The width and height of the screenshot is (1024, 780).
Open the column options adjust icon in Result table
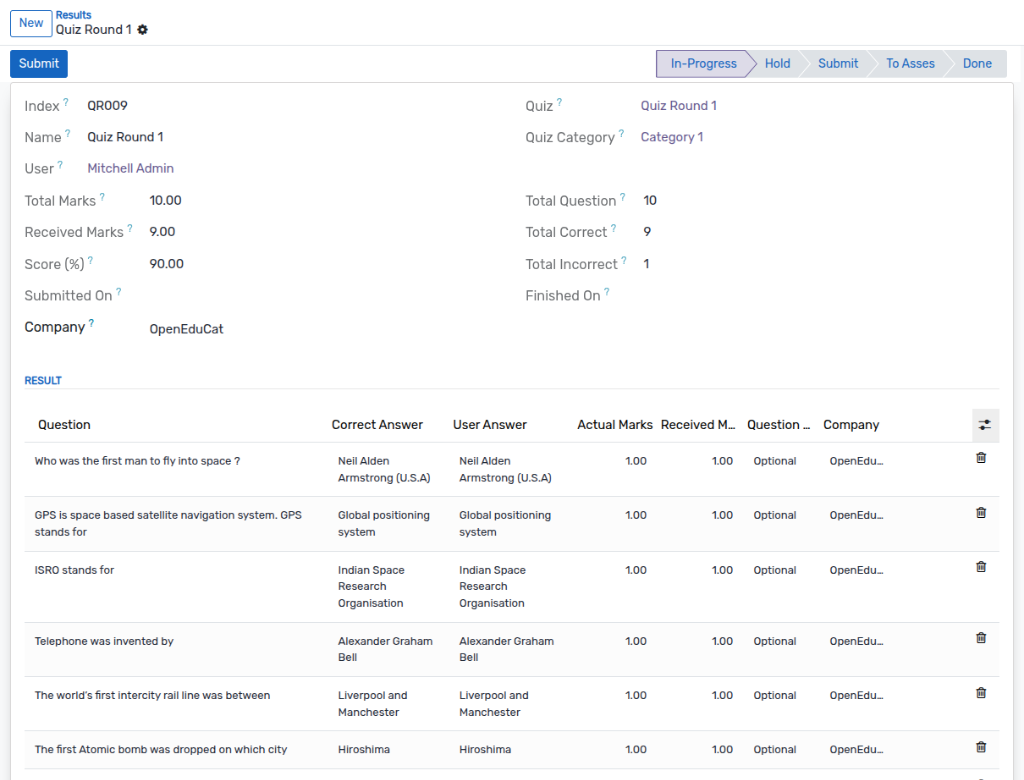tap(985, 425)
